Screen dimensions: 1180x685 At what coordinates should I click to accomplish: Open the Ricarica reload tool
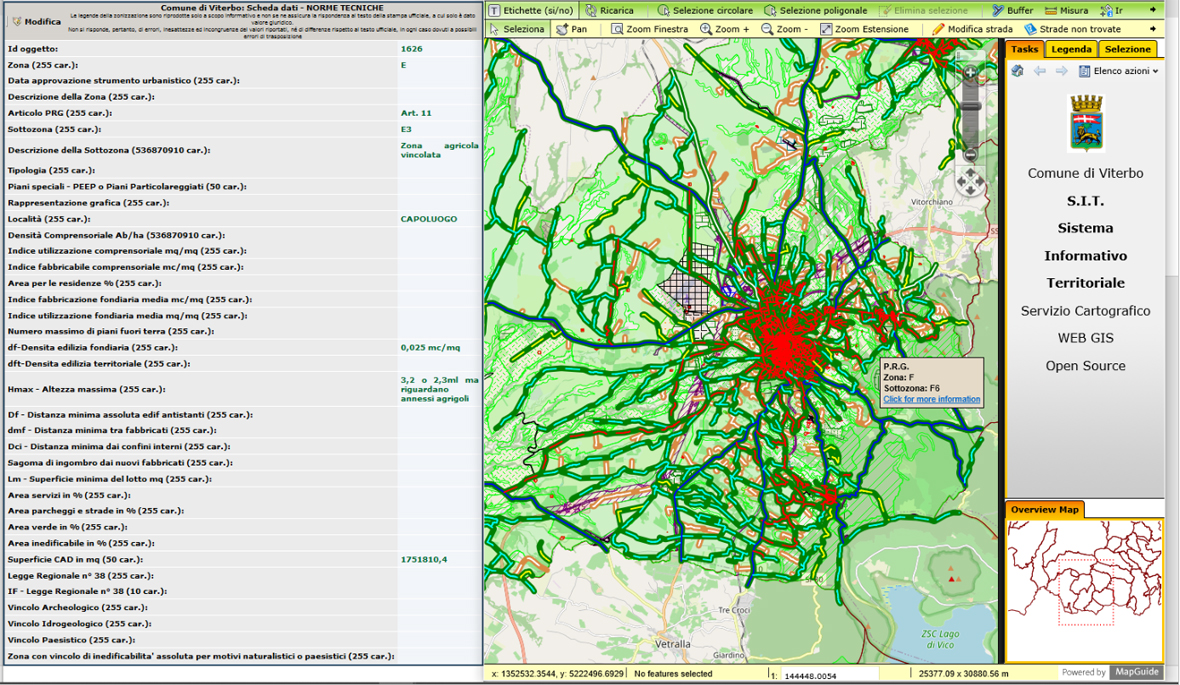coord(610,11)
